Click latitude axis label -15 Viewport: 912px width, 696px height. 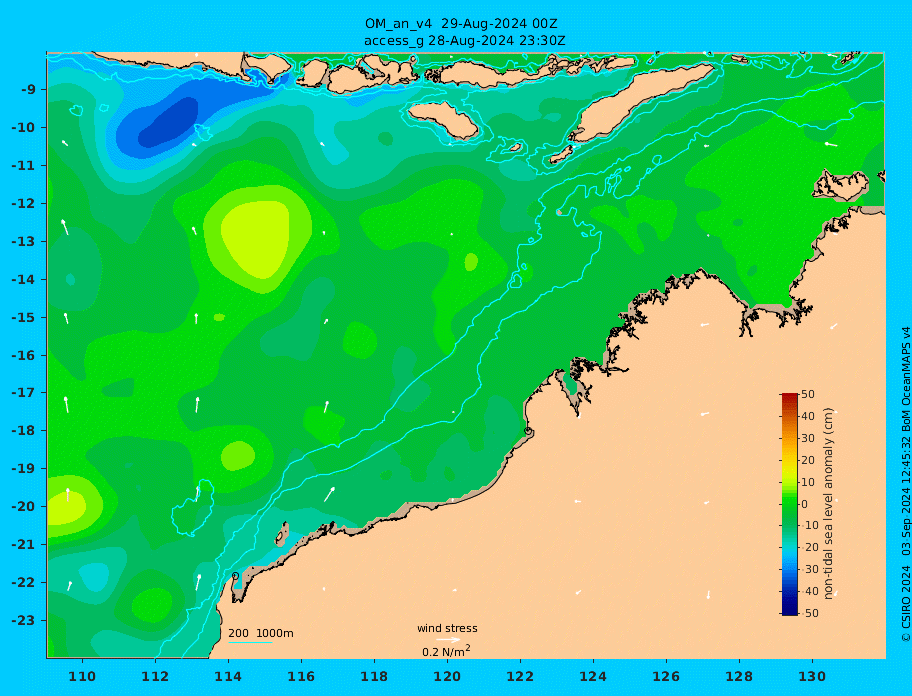coord(23,317)
